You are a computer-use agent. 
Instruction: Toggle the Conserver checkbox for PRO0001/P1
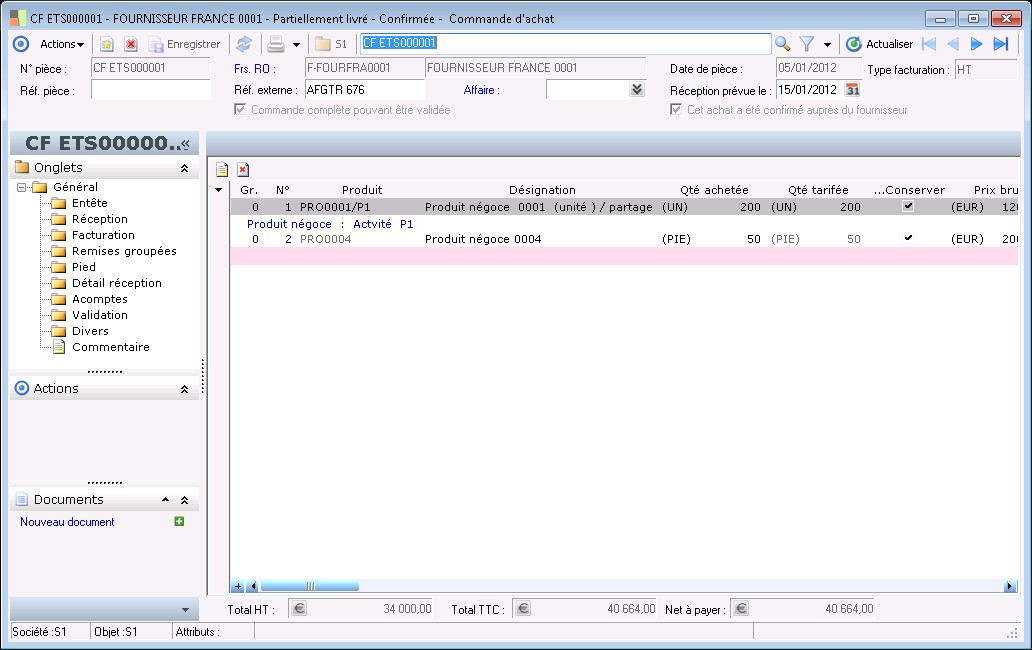point(908,206)
